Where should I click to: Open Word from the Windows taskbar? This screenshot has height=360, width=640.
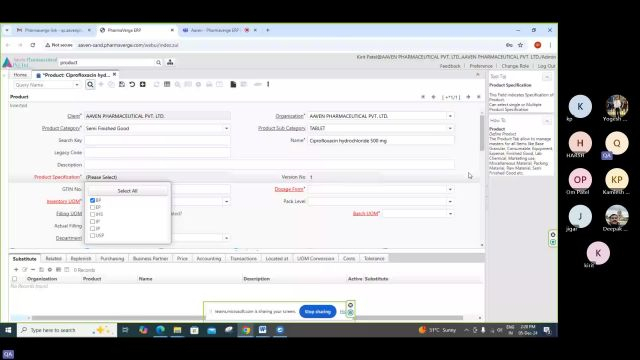point(262,330)
